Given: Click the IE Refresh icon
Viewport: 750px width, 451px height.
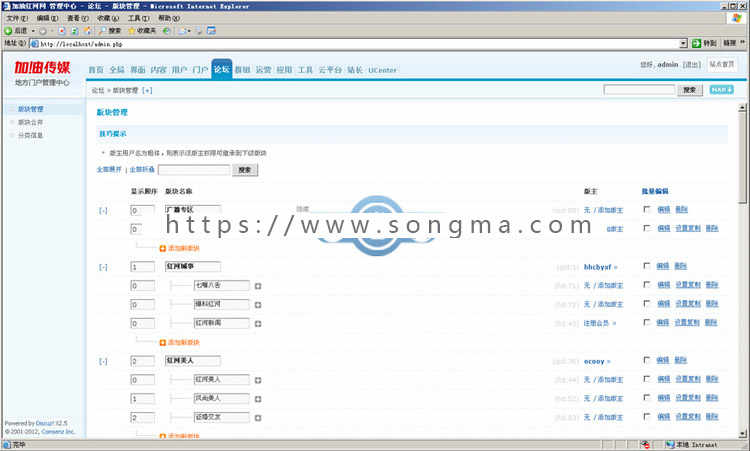Looking at the screenshot, I should coord(75,31).
